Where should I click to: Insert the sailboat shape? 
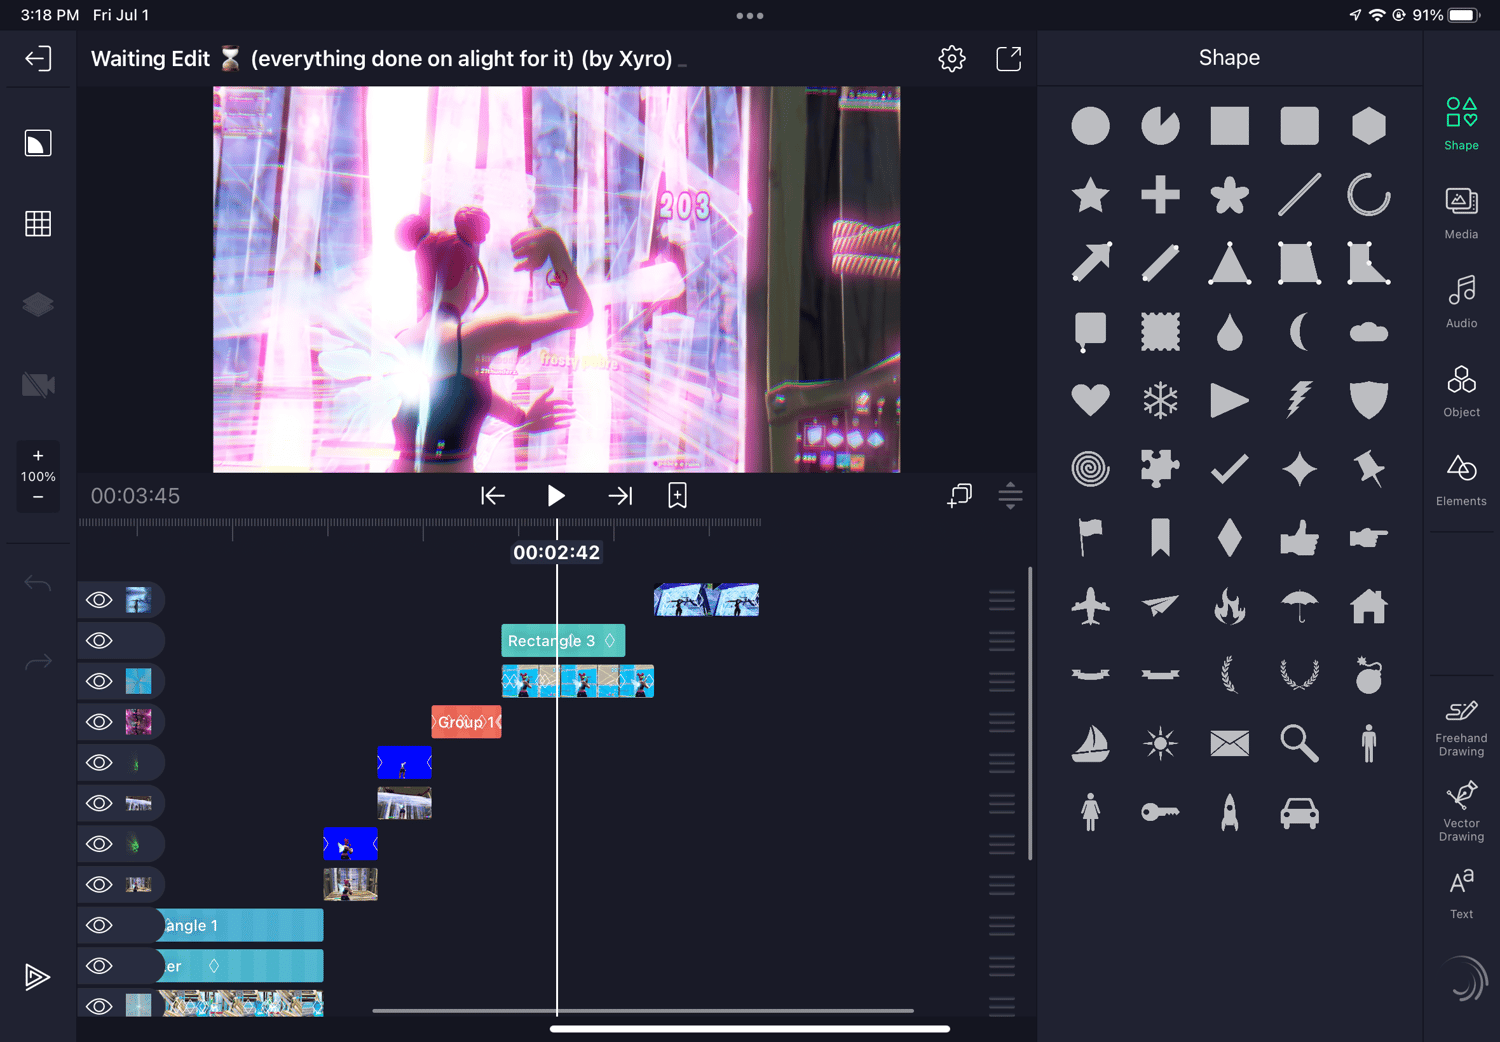tap(1090, 743)
